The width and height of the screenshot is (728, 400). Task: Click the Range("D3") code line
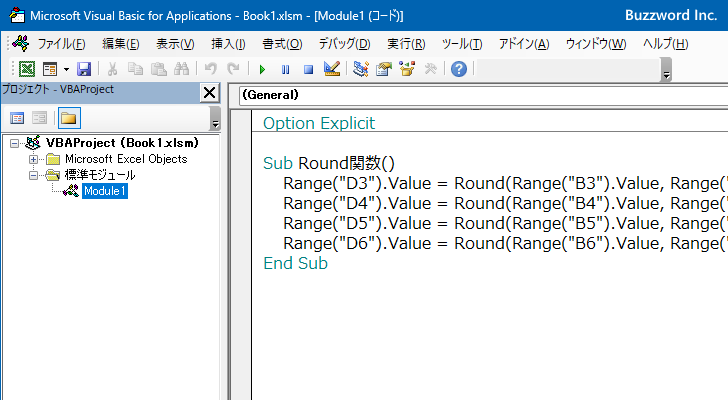coord(506,183)
